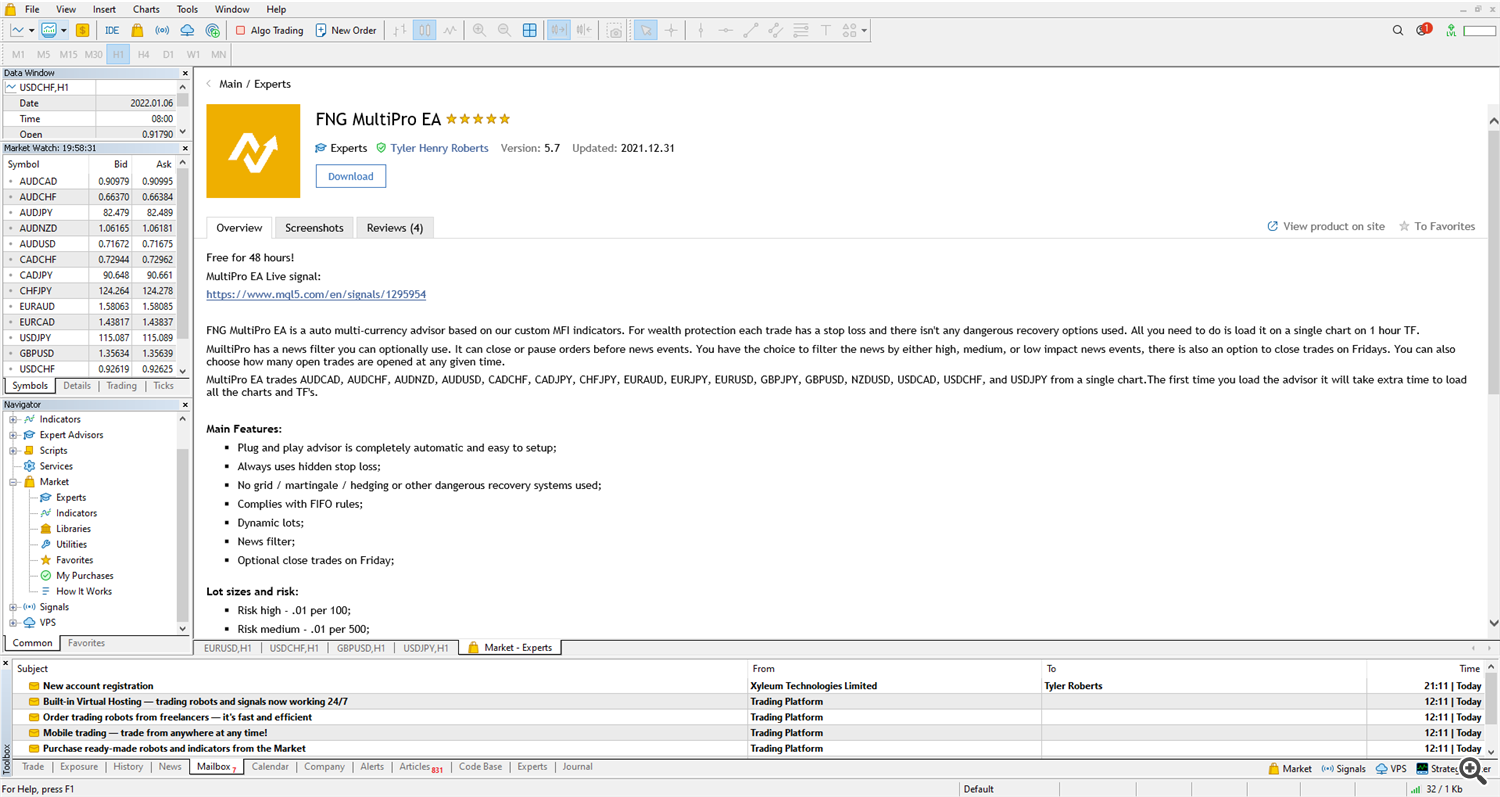
Task: Click the New Order toolbar button
Action: tap(346, 30)
